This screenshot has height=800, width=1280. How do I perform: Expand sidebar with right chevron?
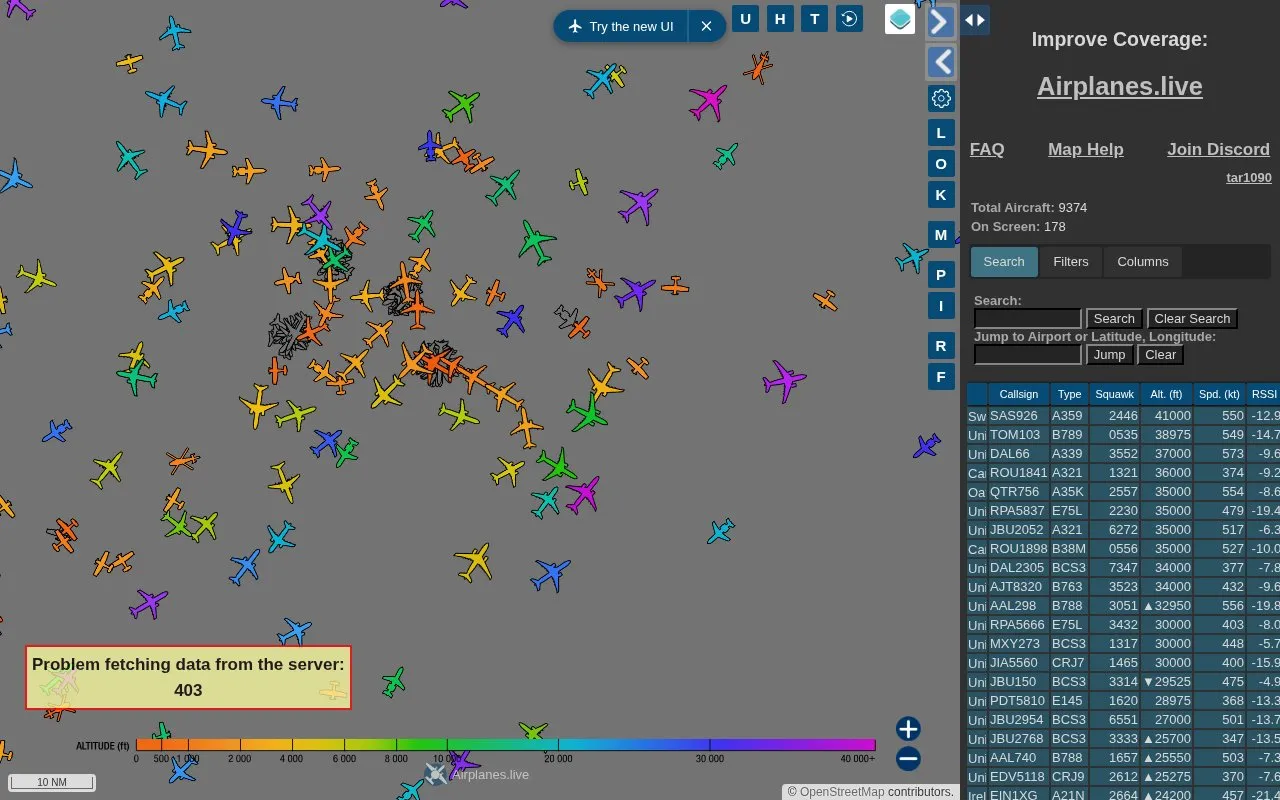point(941,21)
